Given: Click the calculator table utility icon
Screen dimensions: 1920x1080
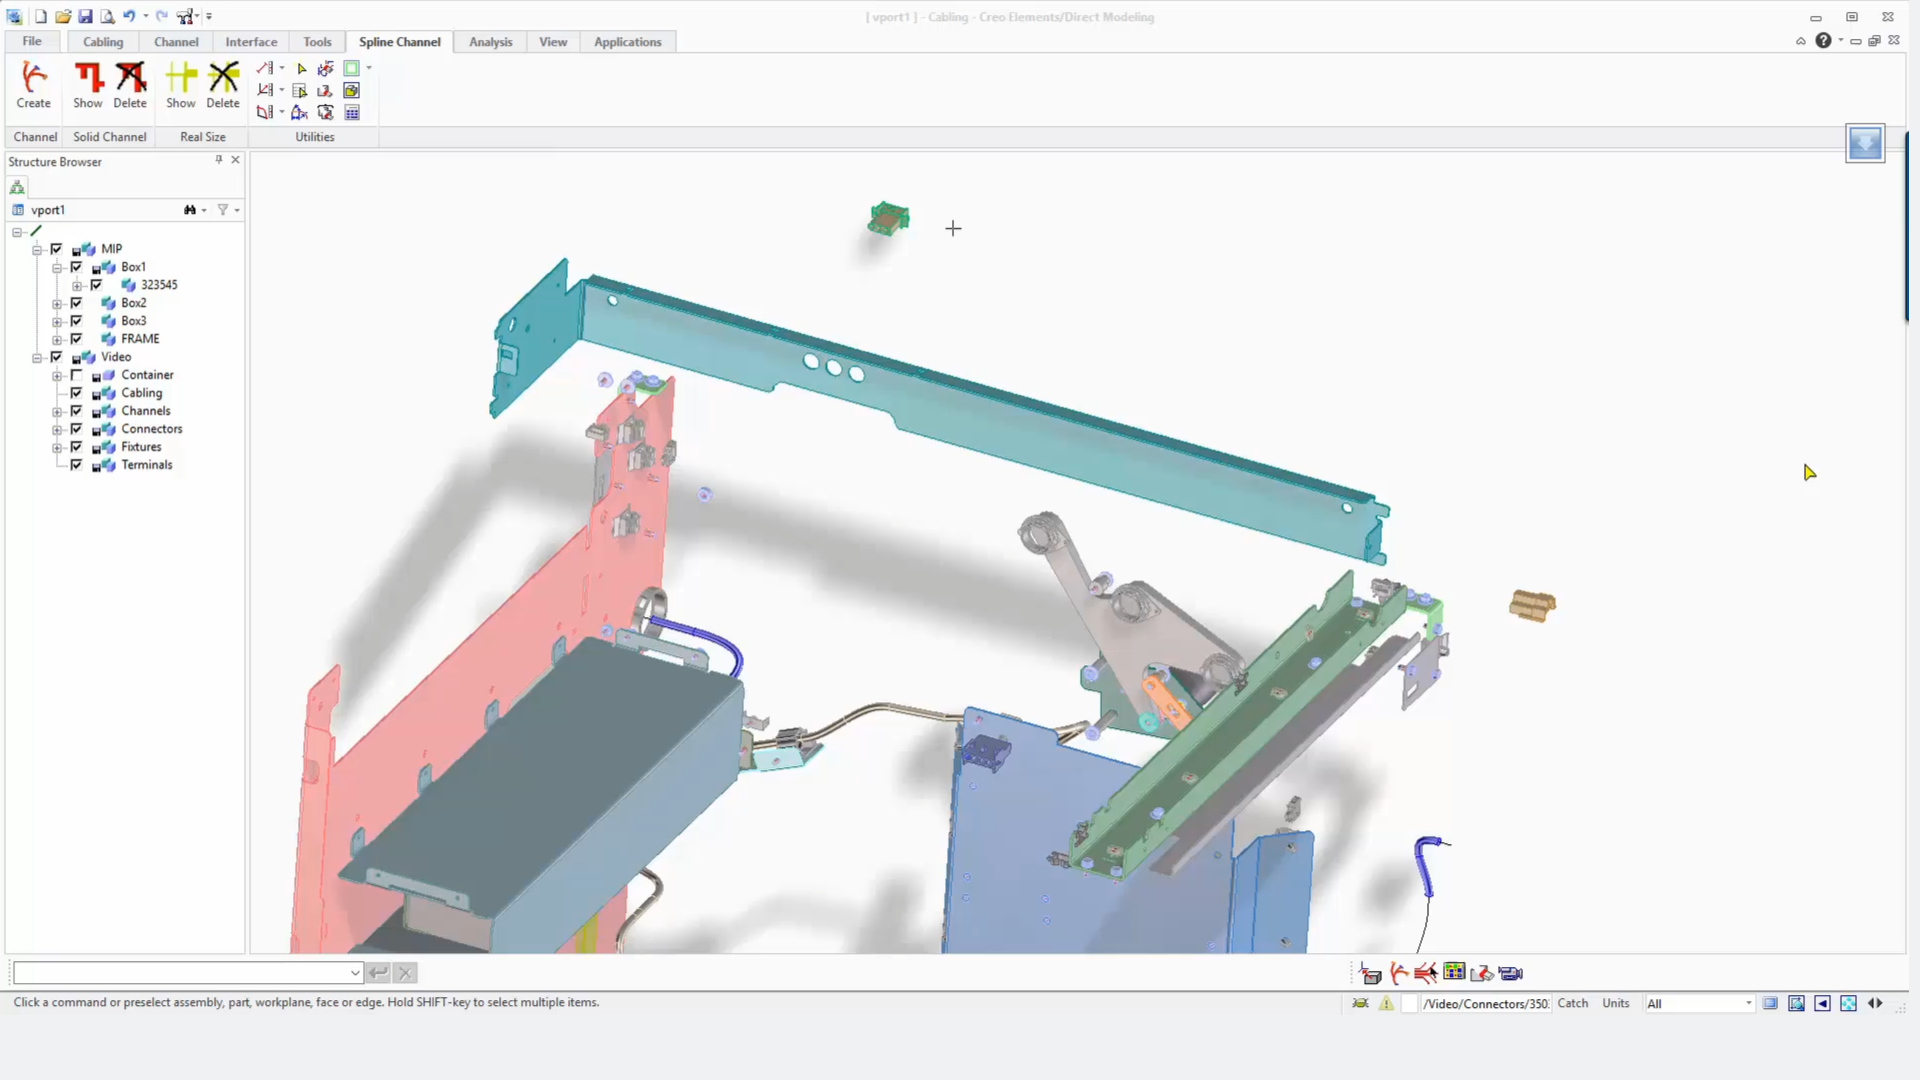Looking at the screenshot, I should 352,112.
